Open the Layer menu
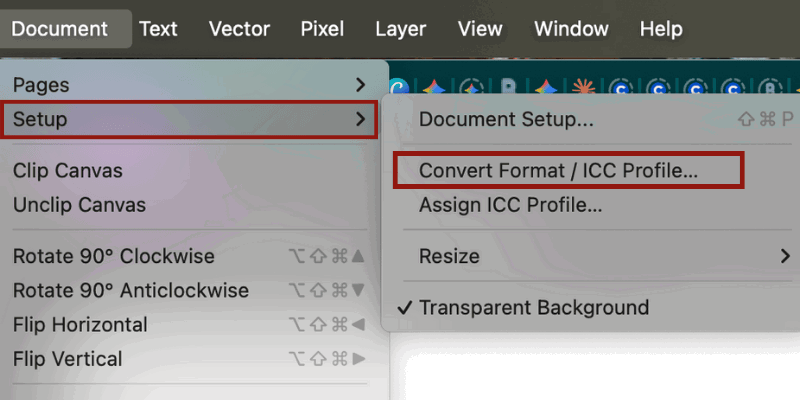The height and width of the screenshot is (400, 800). tap(400, 29)
